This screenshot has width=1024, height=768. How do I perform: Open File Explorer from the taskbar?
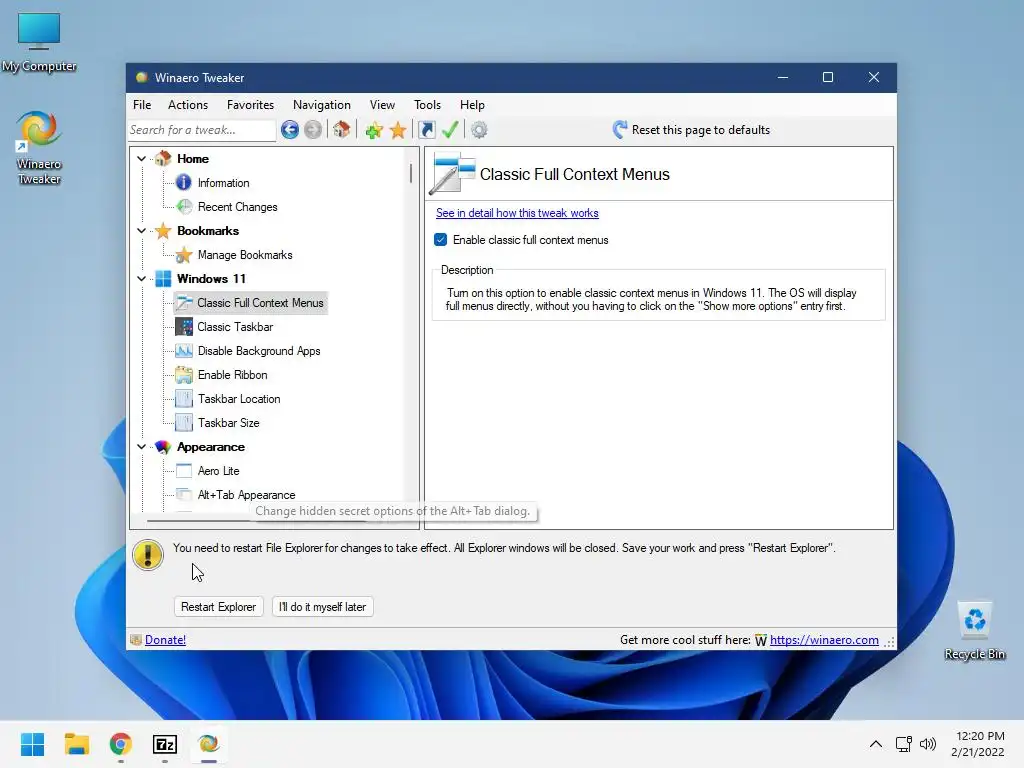76,744
